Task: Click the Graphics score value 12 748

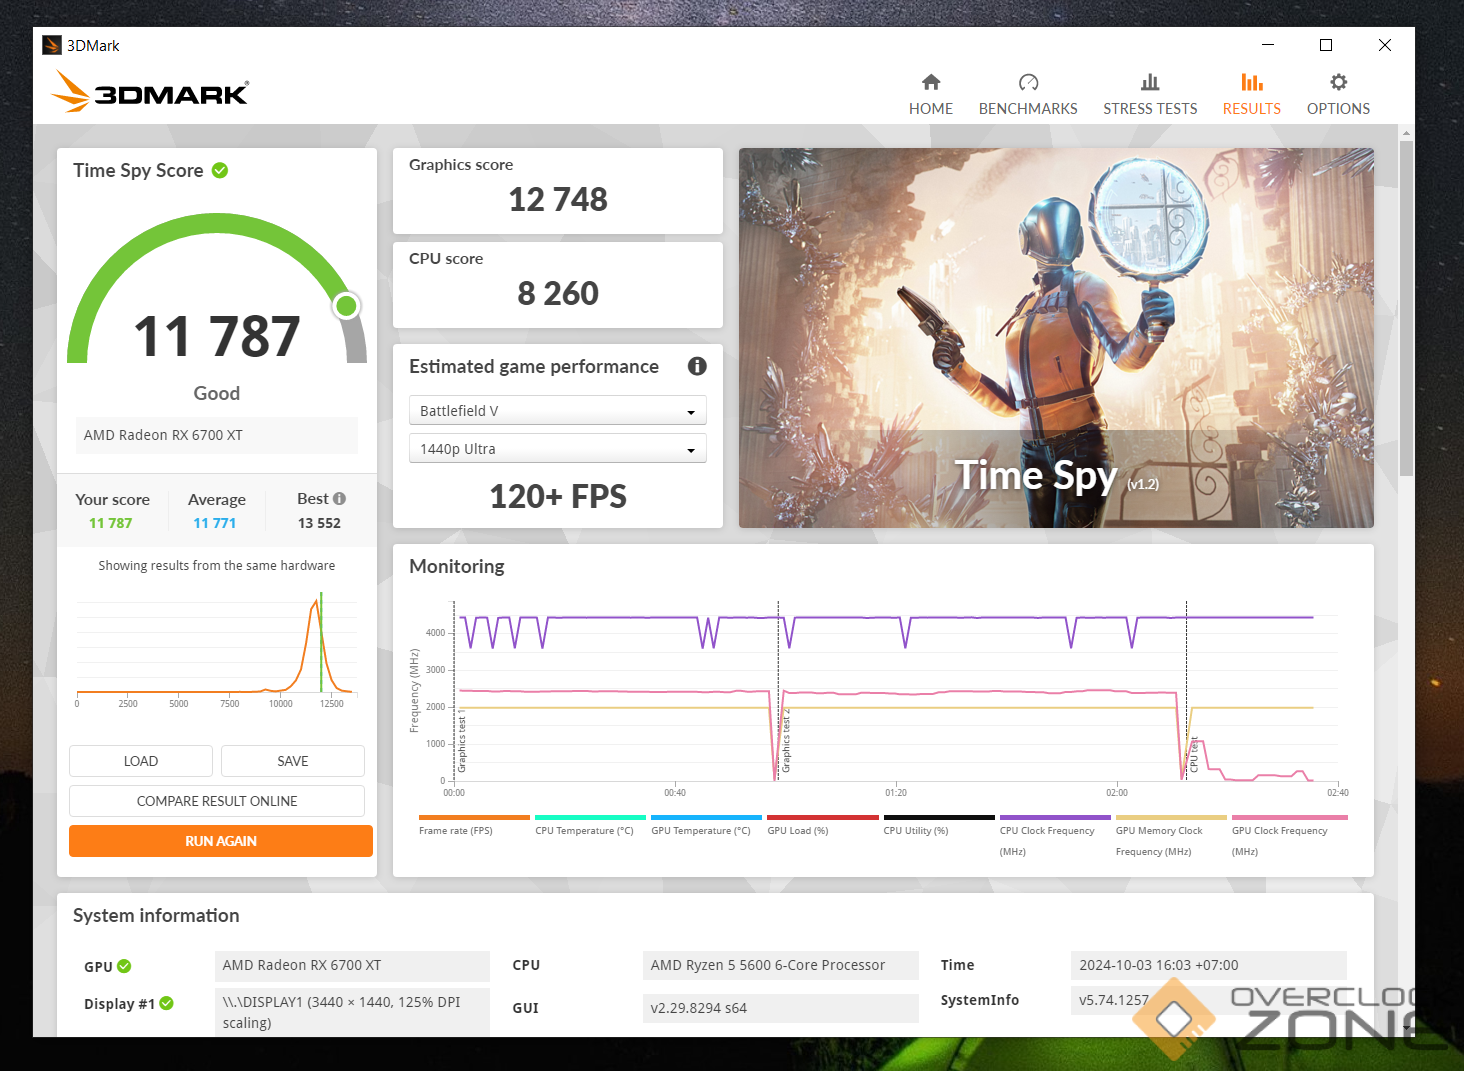Action: (x=558, y=200)
